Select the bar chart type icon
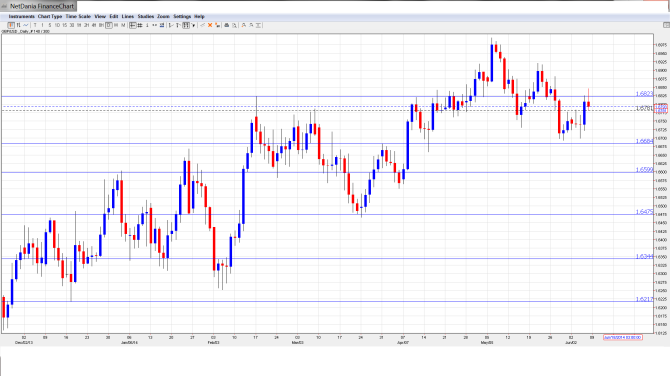Screen dimensions: 670x376 18,25
